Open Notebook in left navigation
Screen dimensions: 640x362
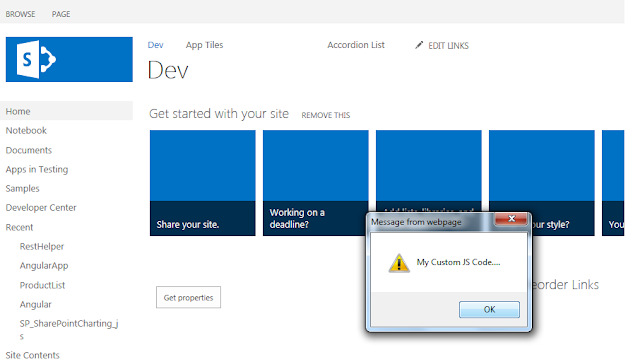tap(26, 130)
